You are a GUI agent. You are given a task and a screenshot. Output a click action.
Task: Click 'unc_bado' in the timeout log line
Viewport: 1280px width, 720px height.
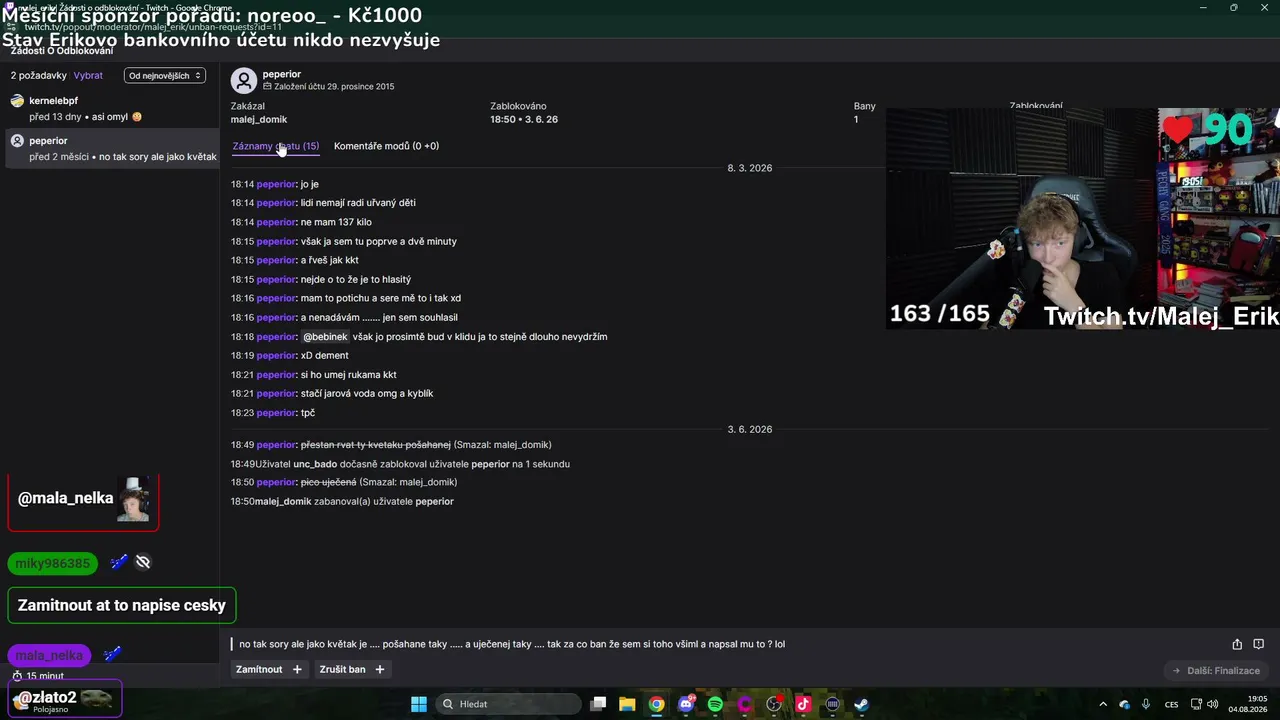[x=315, y=464]
